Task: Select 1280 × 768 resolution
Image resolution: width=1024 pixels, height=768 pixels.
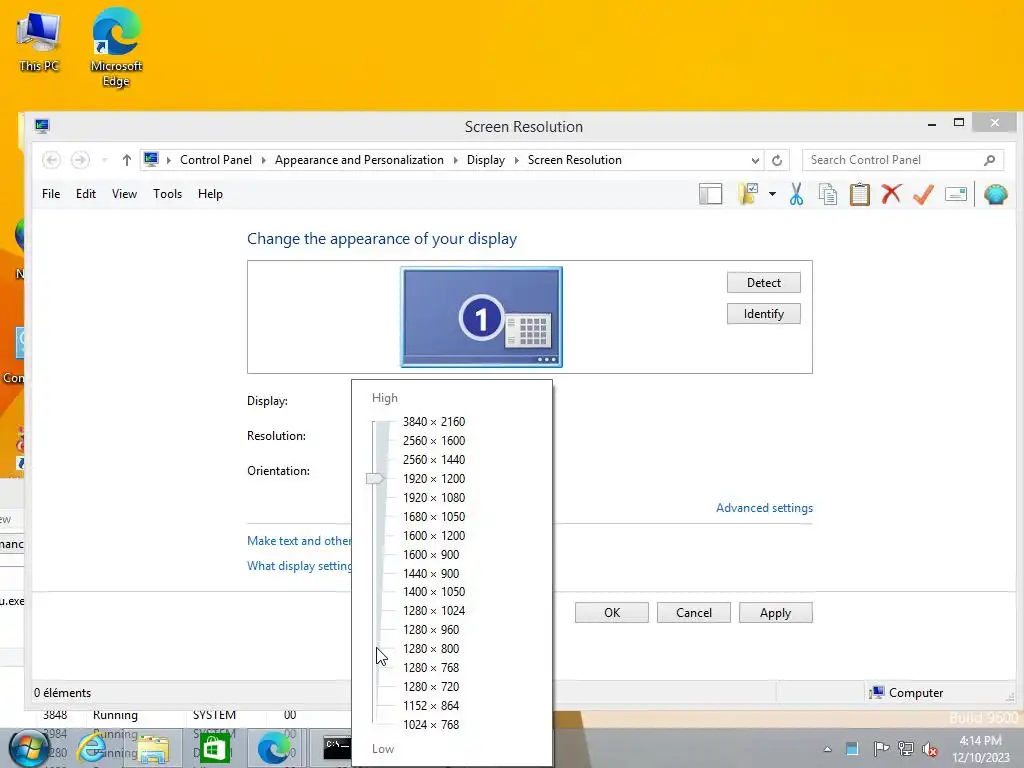Action: point(431,667)
